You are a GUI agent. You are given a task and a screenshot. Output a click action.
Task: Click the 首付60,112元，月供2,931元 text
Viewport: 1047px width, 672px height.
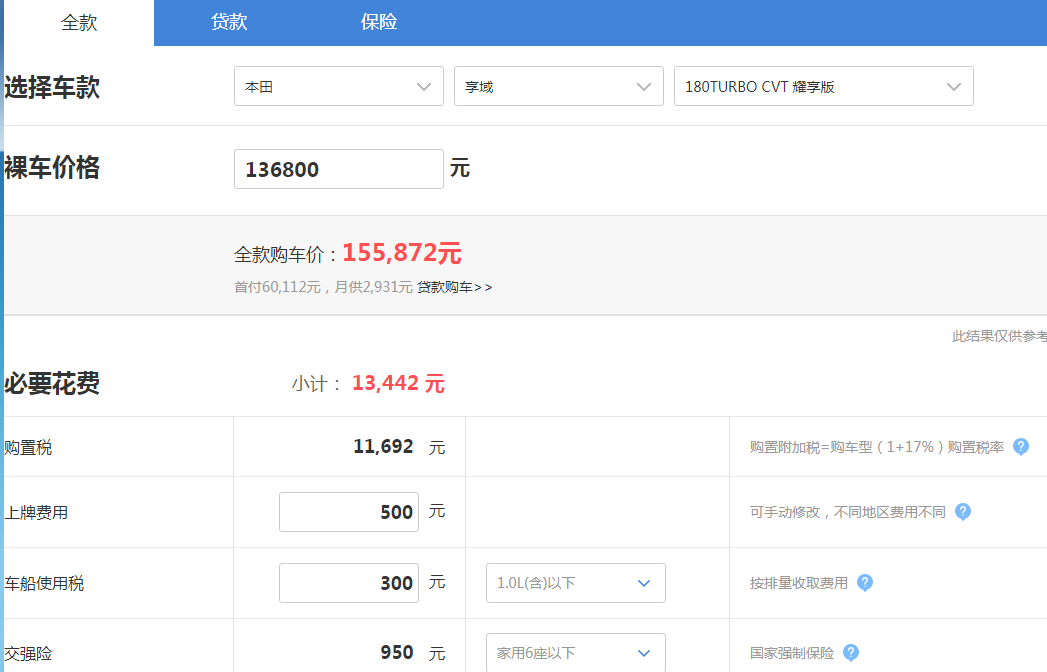[323, 287]
